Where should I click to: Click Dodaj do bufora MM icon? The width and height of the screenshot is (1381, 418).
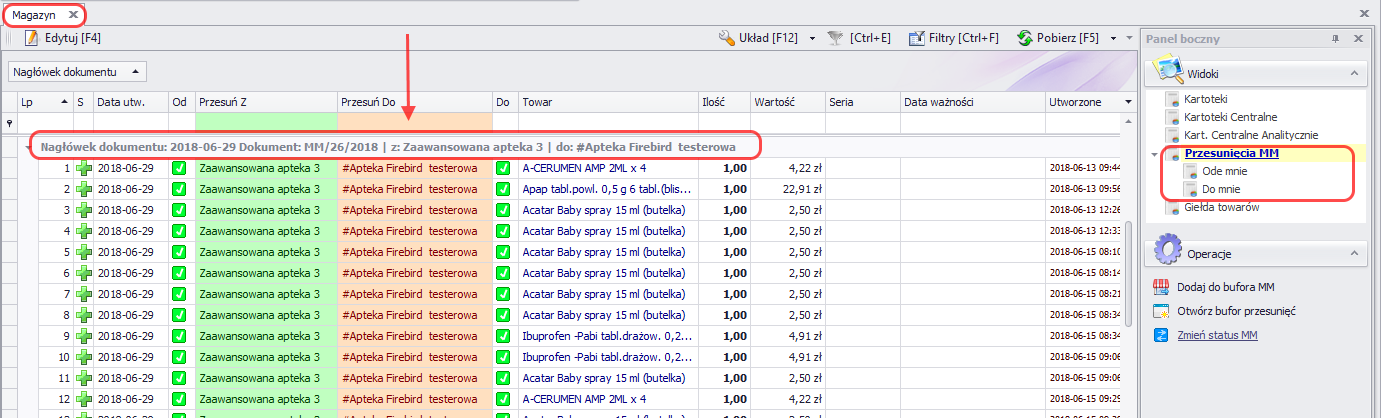1161,287
